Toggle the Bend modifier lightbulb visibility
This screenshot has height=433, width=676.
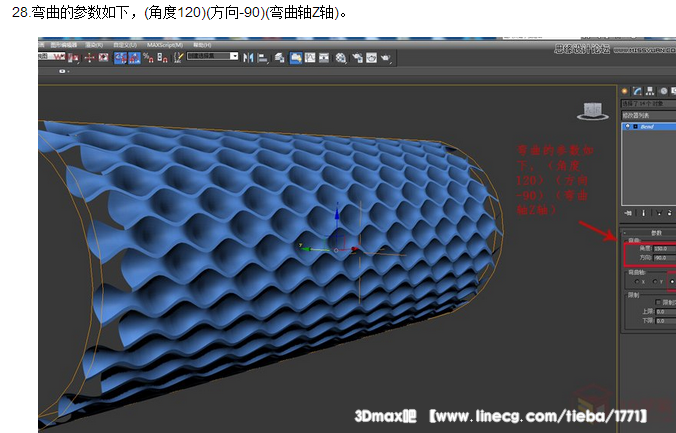628,126
